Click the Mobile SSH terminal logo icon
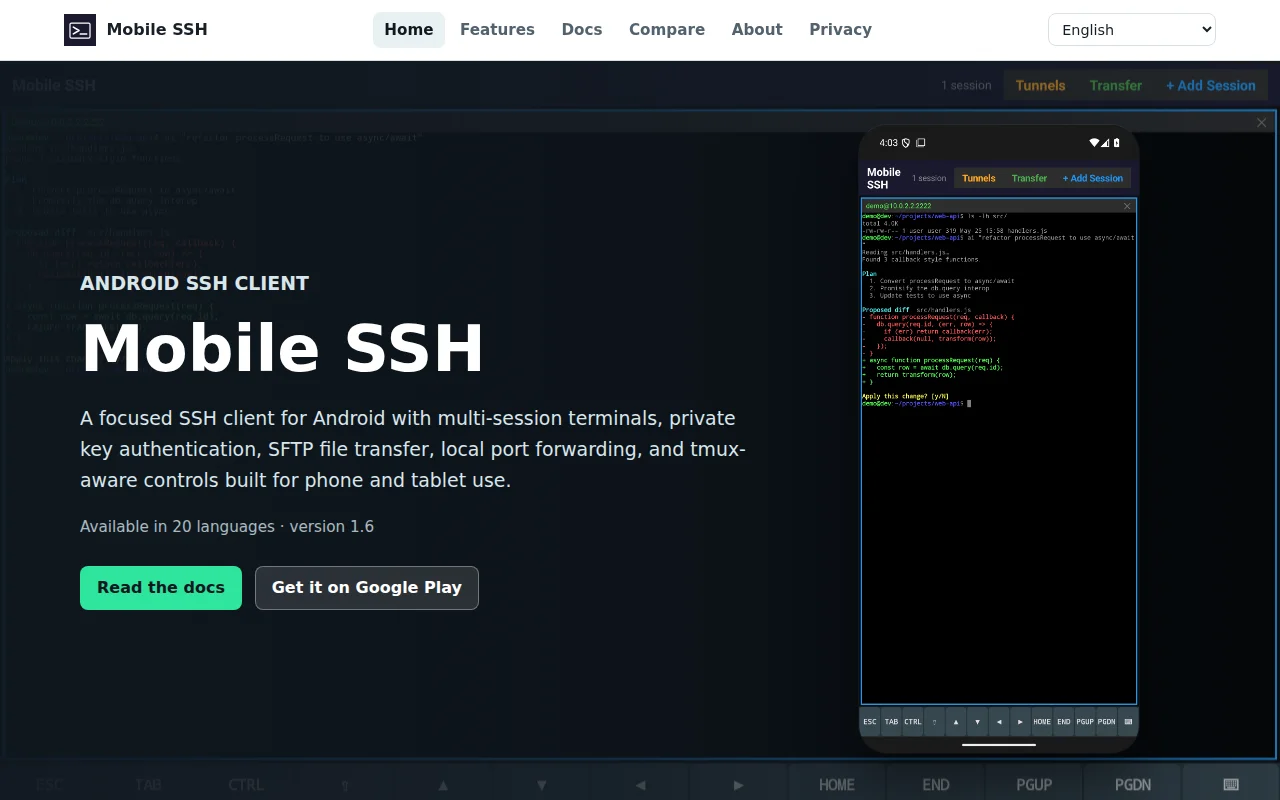The image size is (1280, 800). [x=80, y=30]
